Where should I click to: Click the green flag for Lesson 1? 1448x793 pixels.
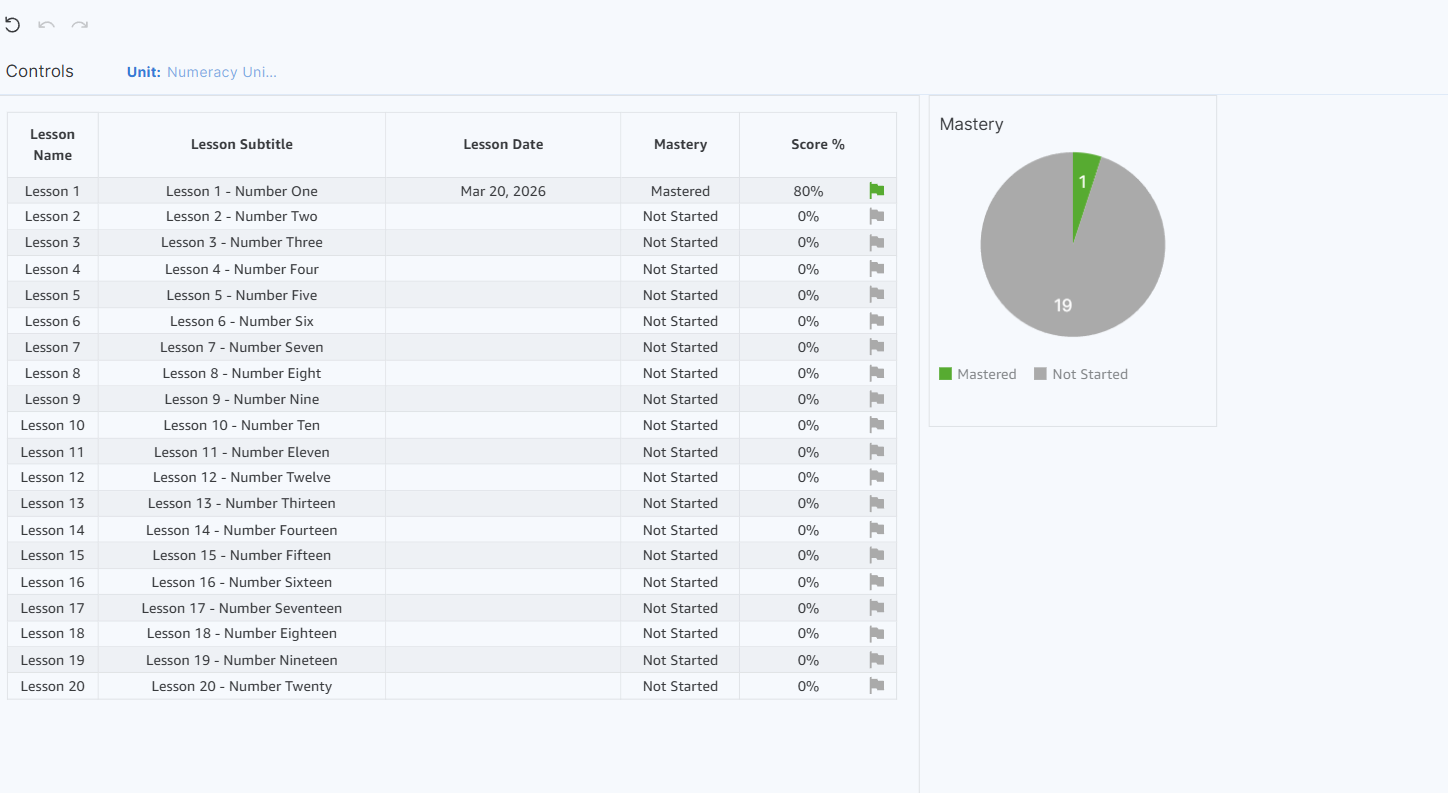point(877,190)
